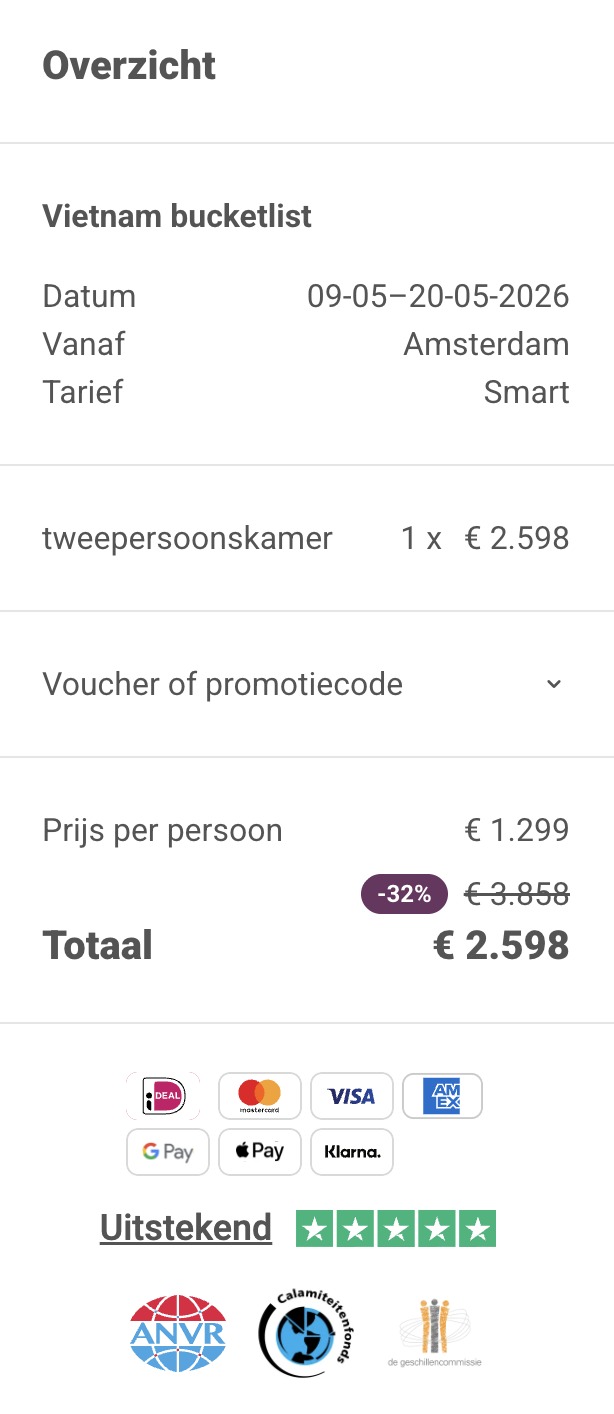Screen dimensions: 614x1414
Task: Expand the voucher chevron arrow
Action: [554, 684]
